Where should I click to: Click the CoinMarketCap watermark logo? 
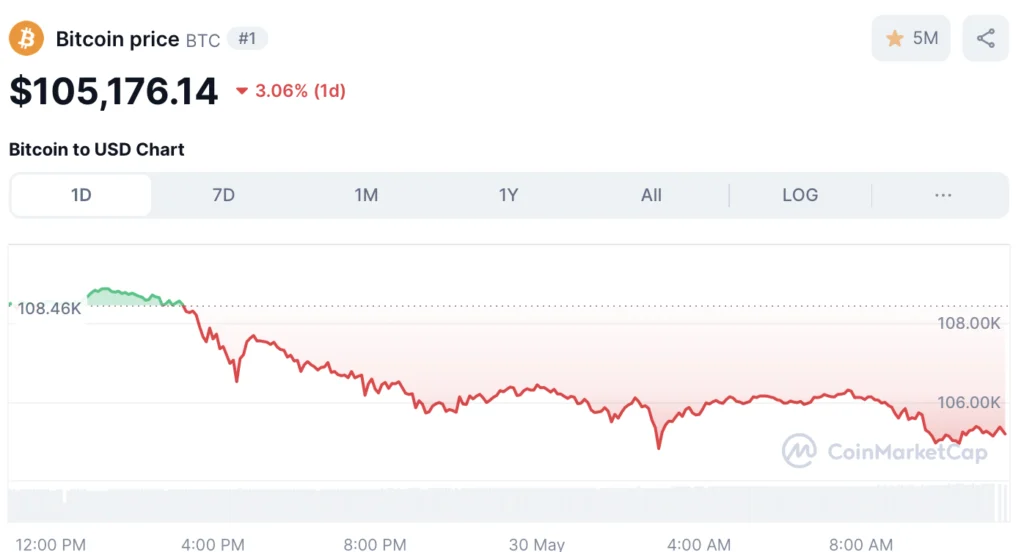point(885,451)
